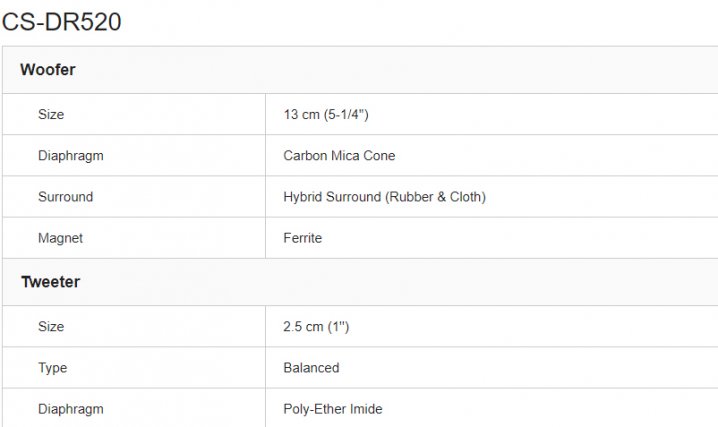Click the 'Hybrid Surround' text

tap(331, 197)
